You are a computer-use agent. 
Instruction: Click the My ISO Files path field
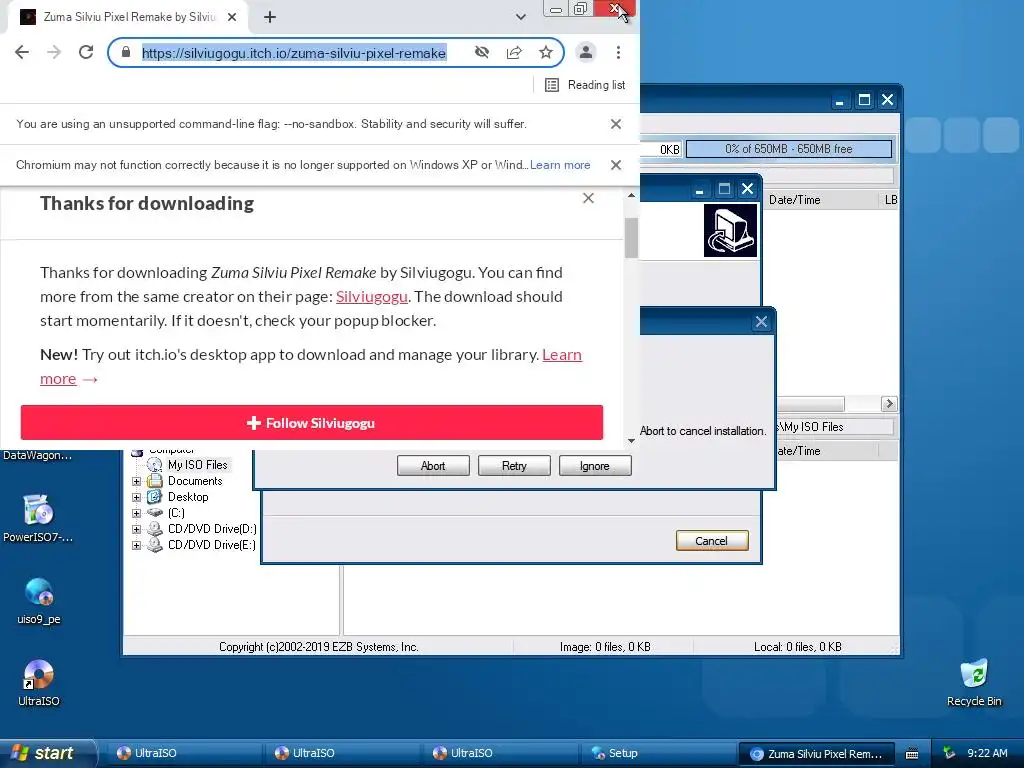click(835, 427)
